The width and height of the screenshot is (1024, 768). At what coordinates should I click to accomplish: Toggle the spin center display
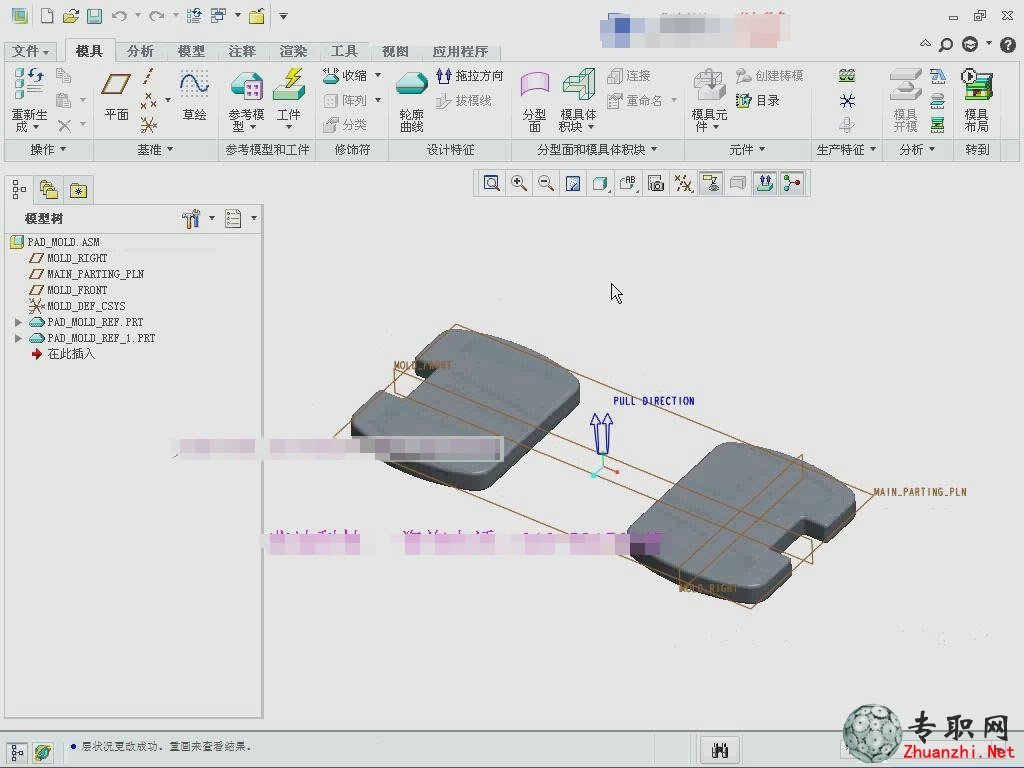pos(792,184)
